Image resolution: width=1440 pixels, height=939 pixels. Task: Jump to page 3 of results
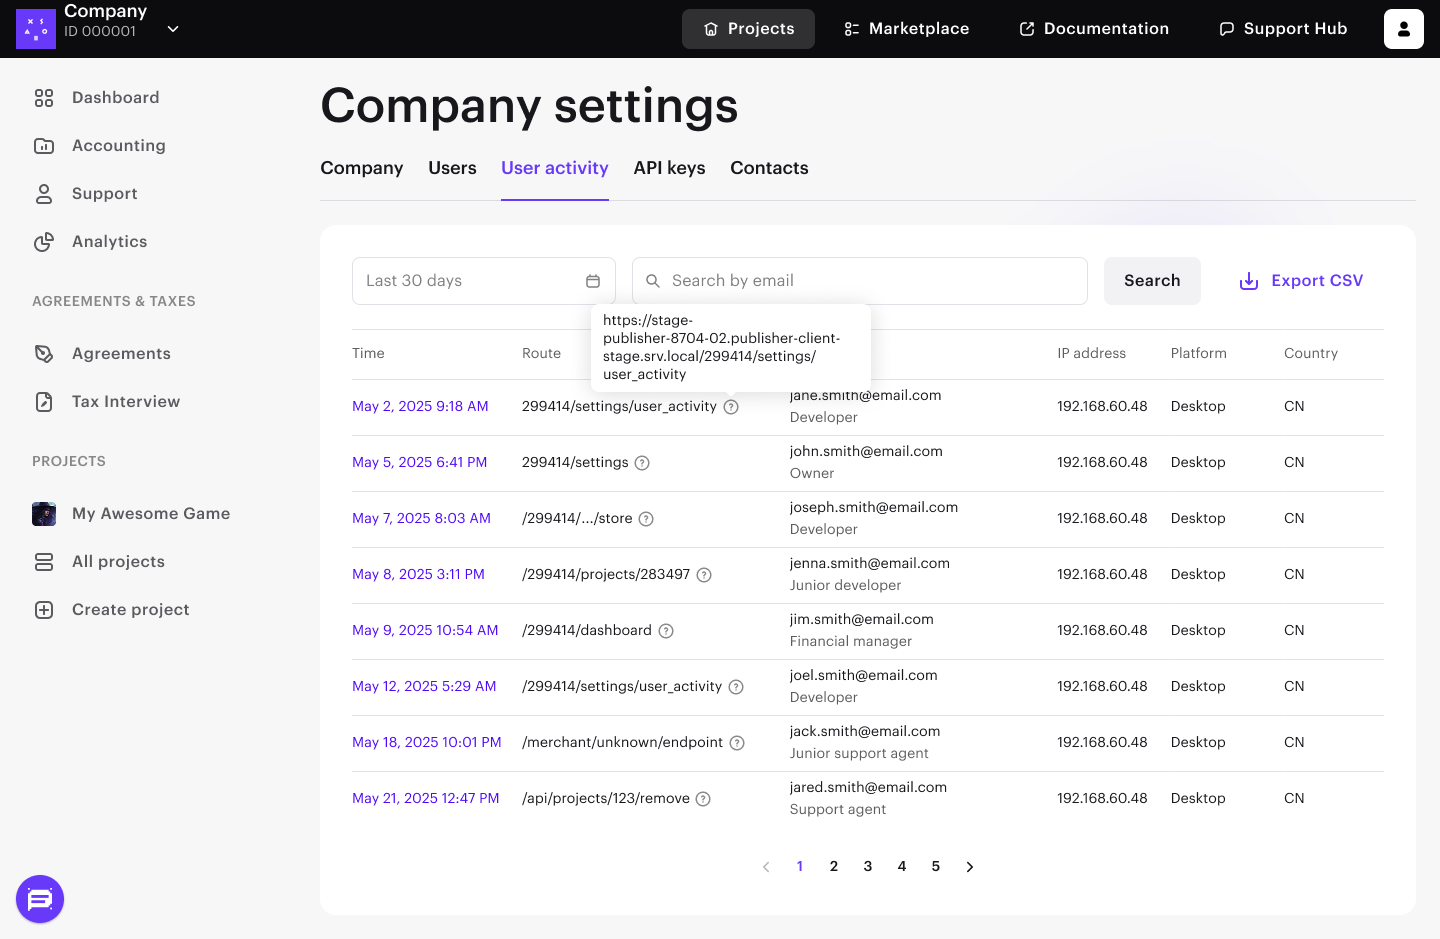(x=868, y=867)
